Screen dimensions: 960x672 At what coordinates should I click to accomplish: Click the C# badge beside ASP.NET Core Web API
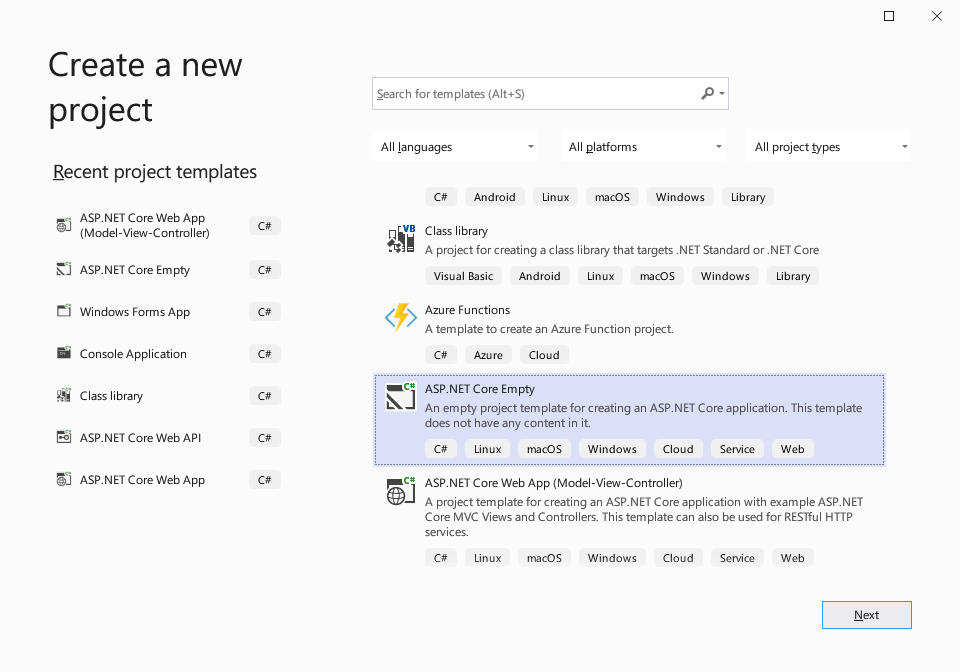264,438
